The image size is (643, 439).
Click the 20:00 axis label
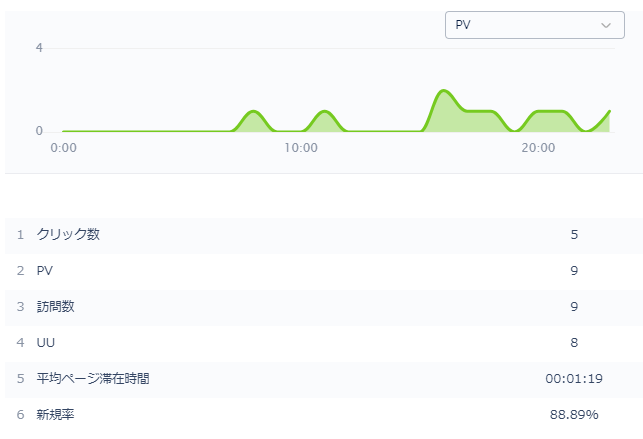[x=538, y=148]
